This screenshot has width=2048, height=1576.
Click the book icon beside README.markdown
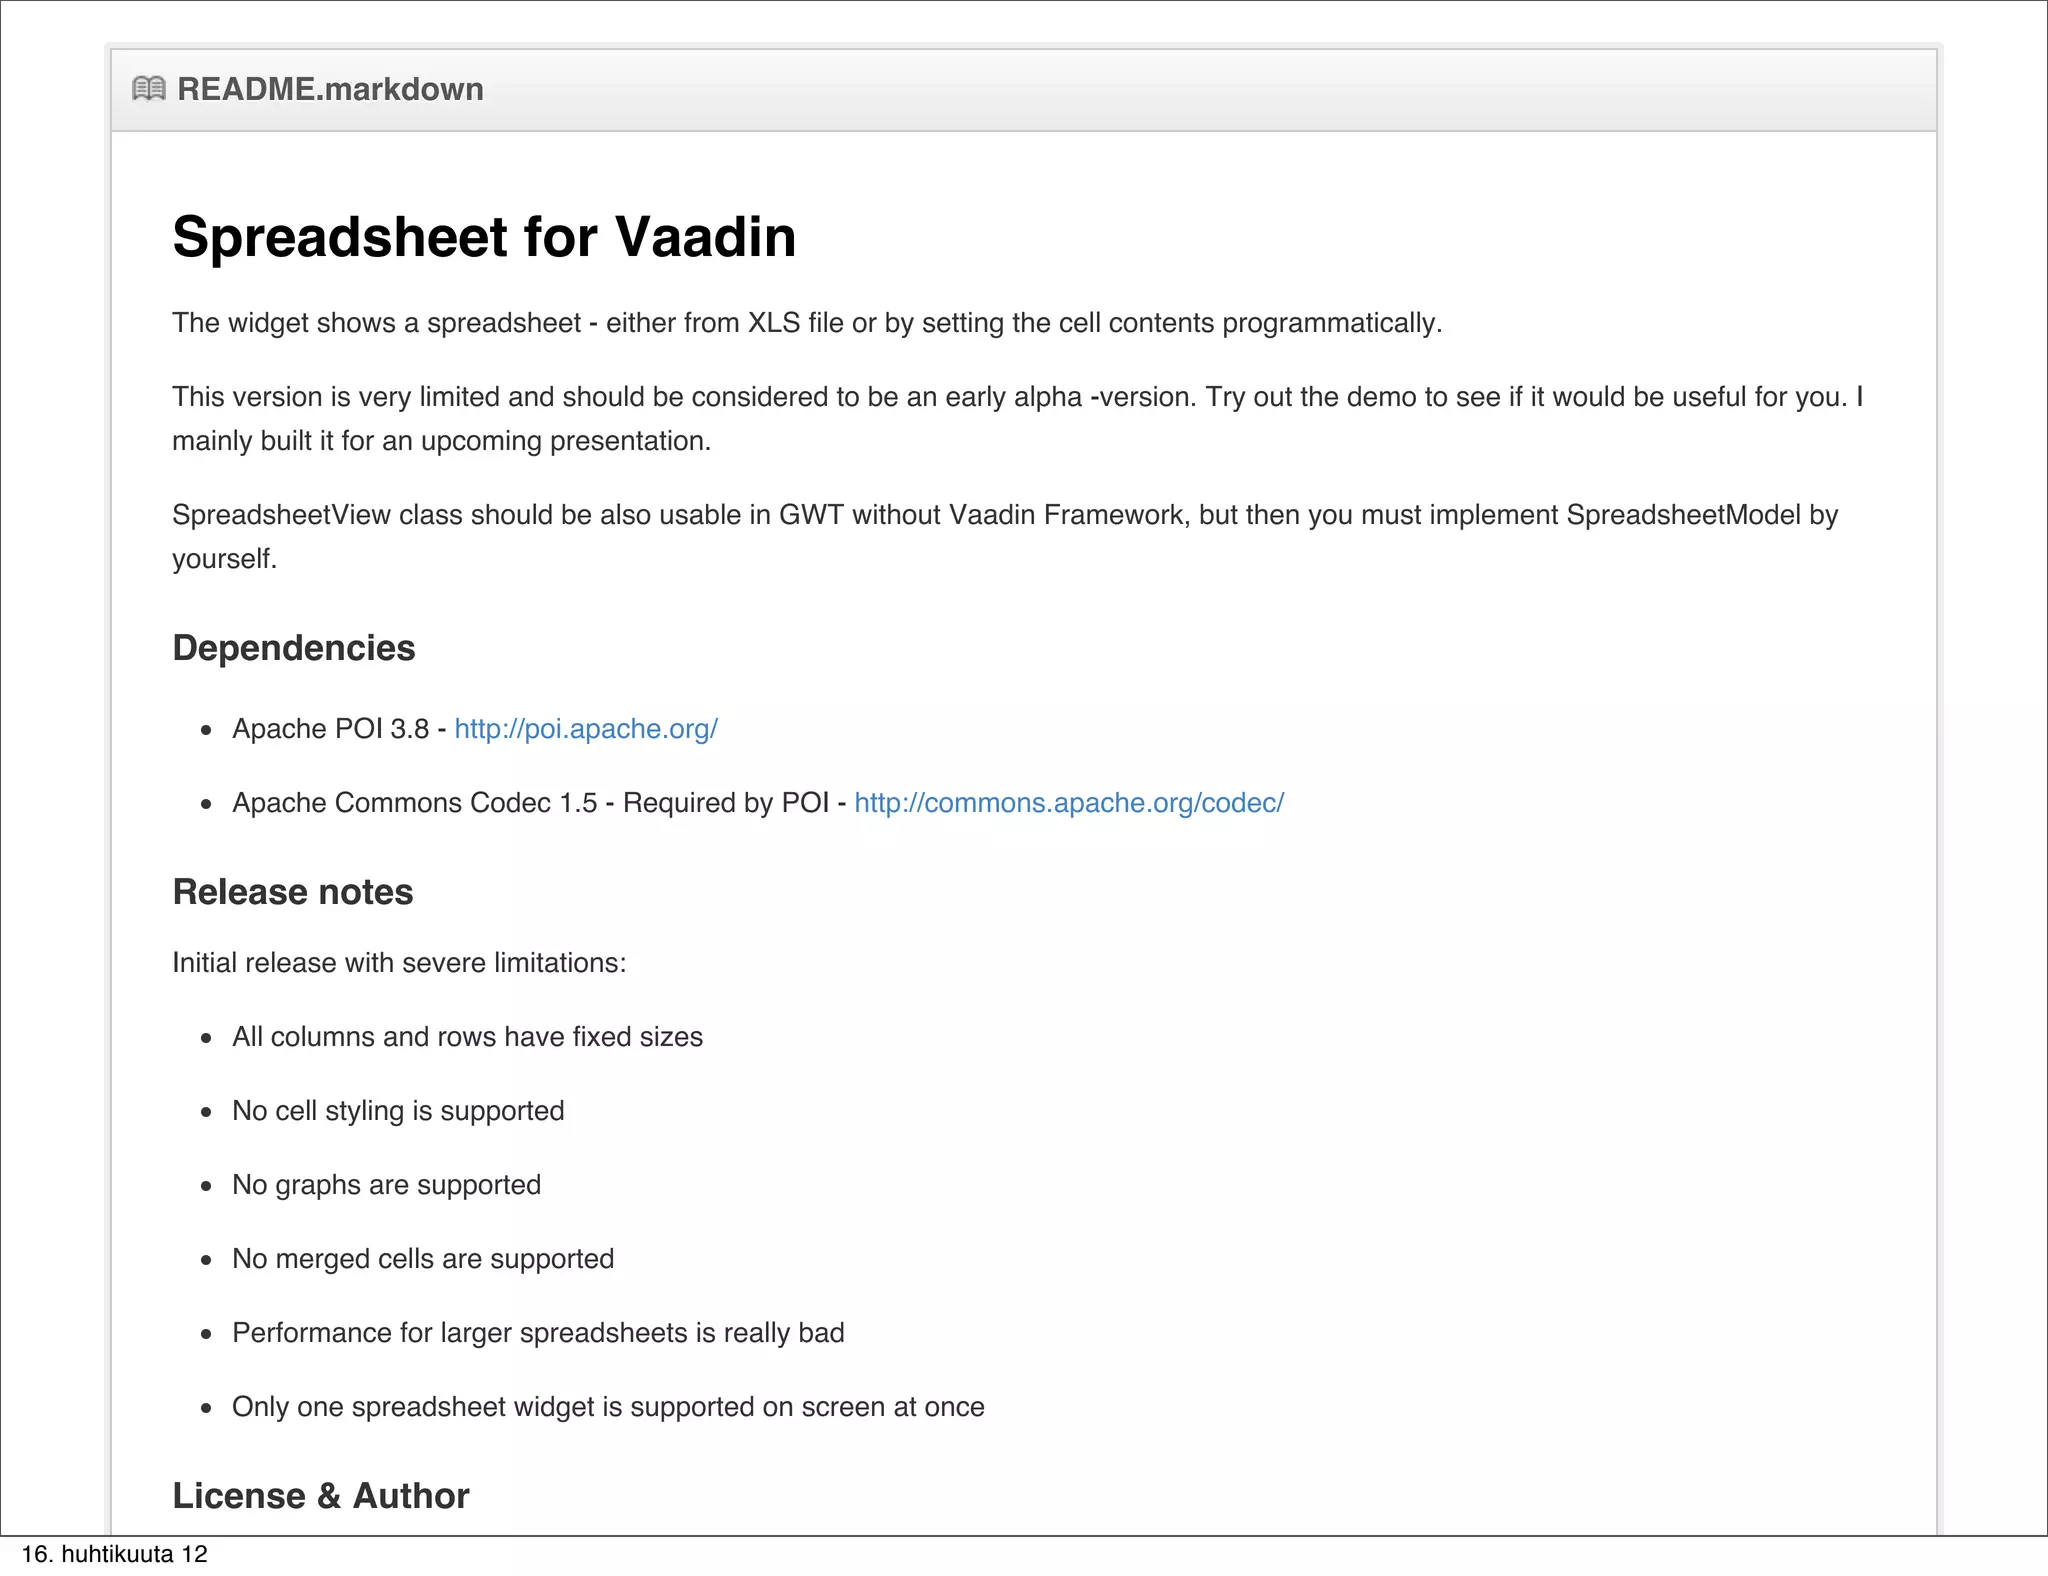click(x=149, y=89)
